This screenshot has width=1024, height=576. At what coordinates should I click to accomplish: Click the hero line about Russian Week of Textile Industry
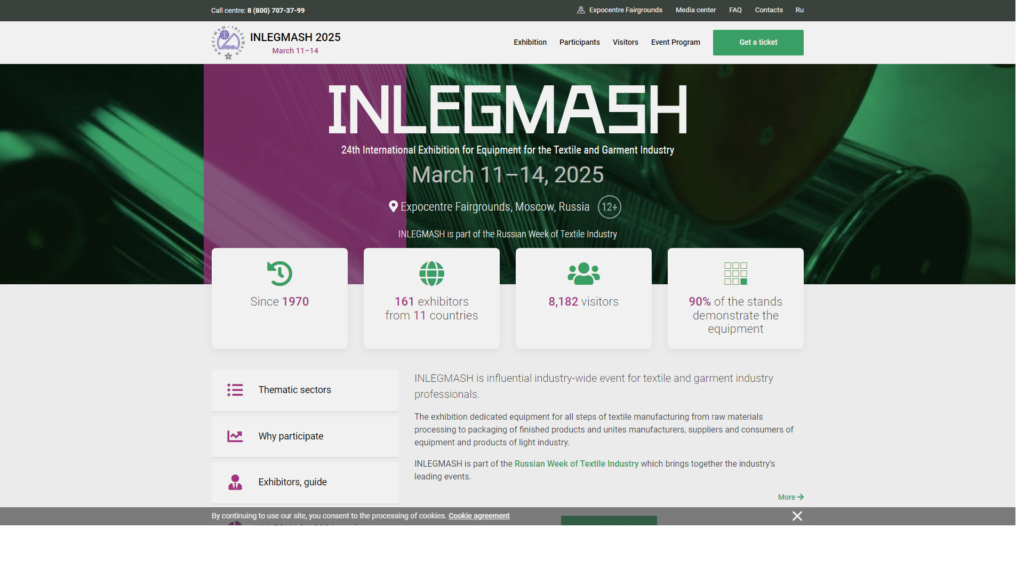click(x=507, y=234)
